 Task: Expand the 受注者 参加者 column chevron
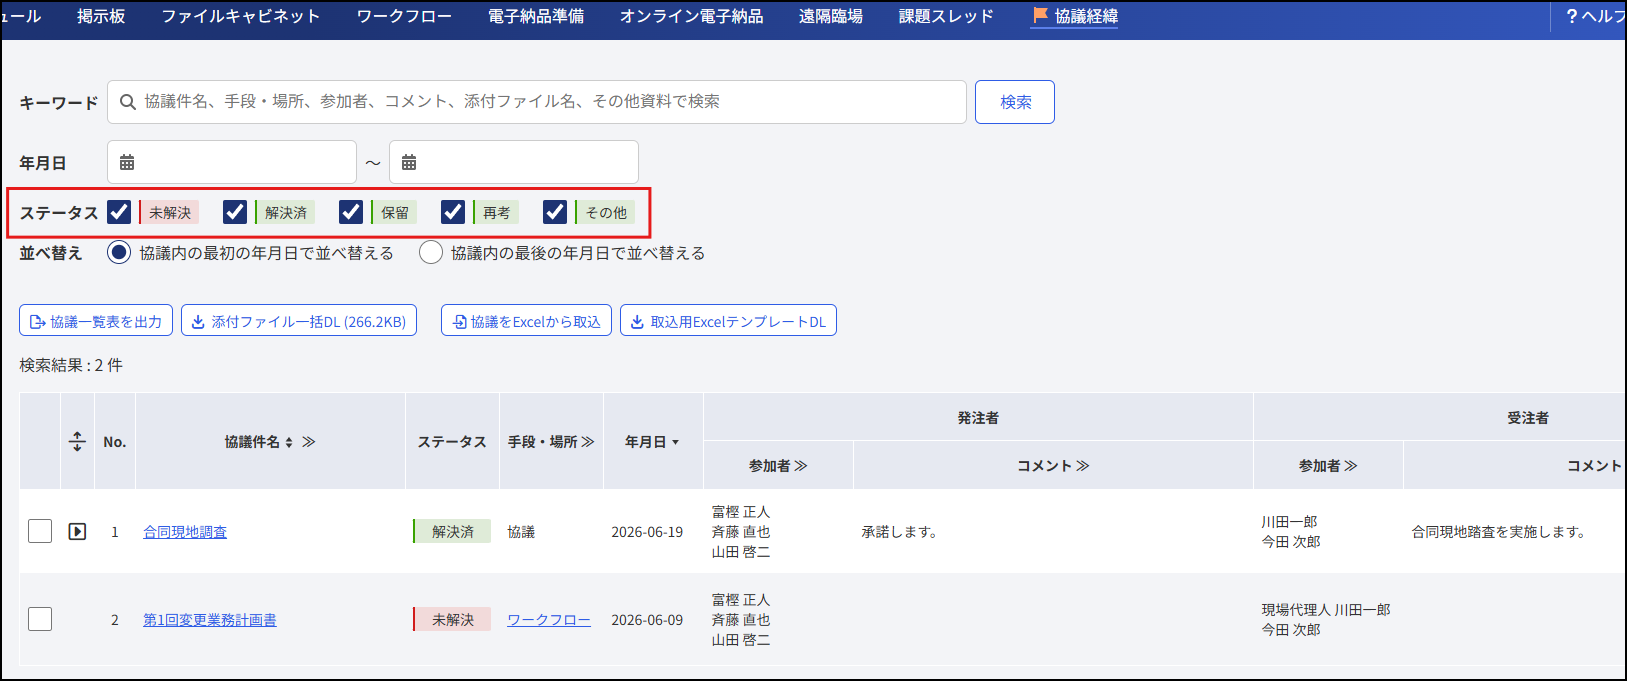(1351, 465)
